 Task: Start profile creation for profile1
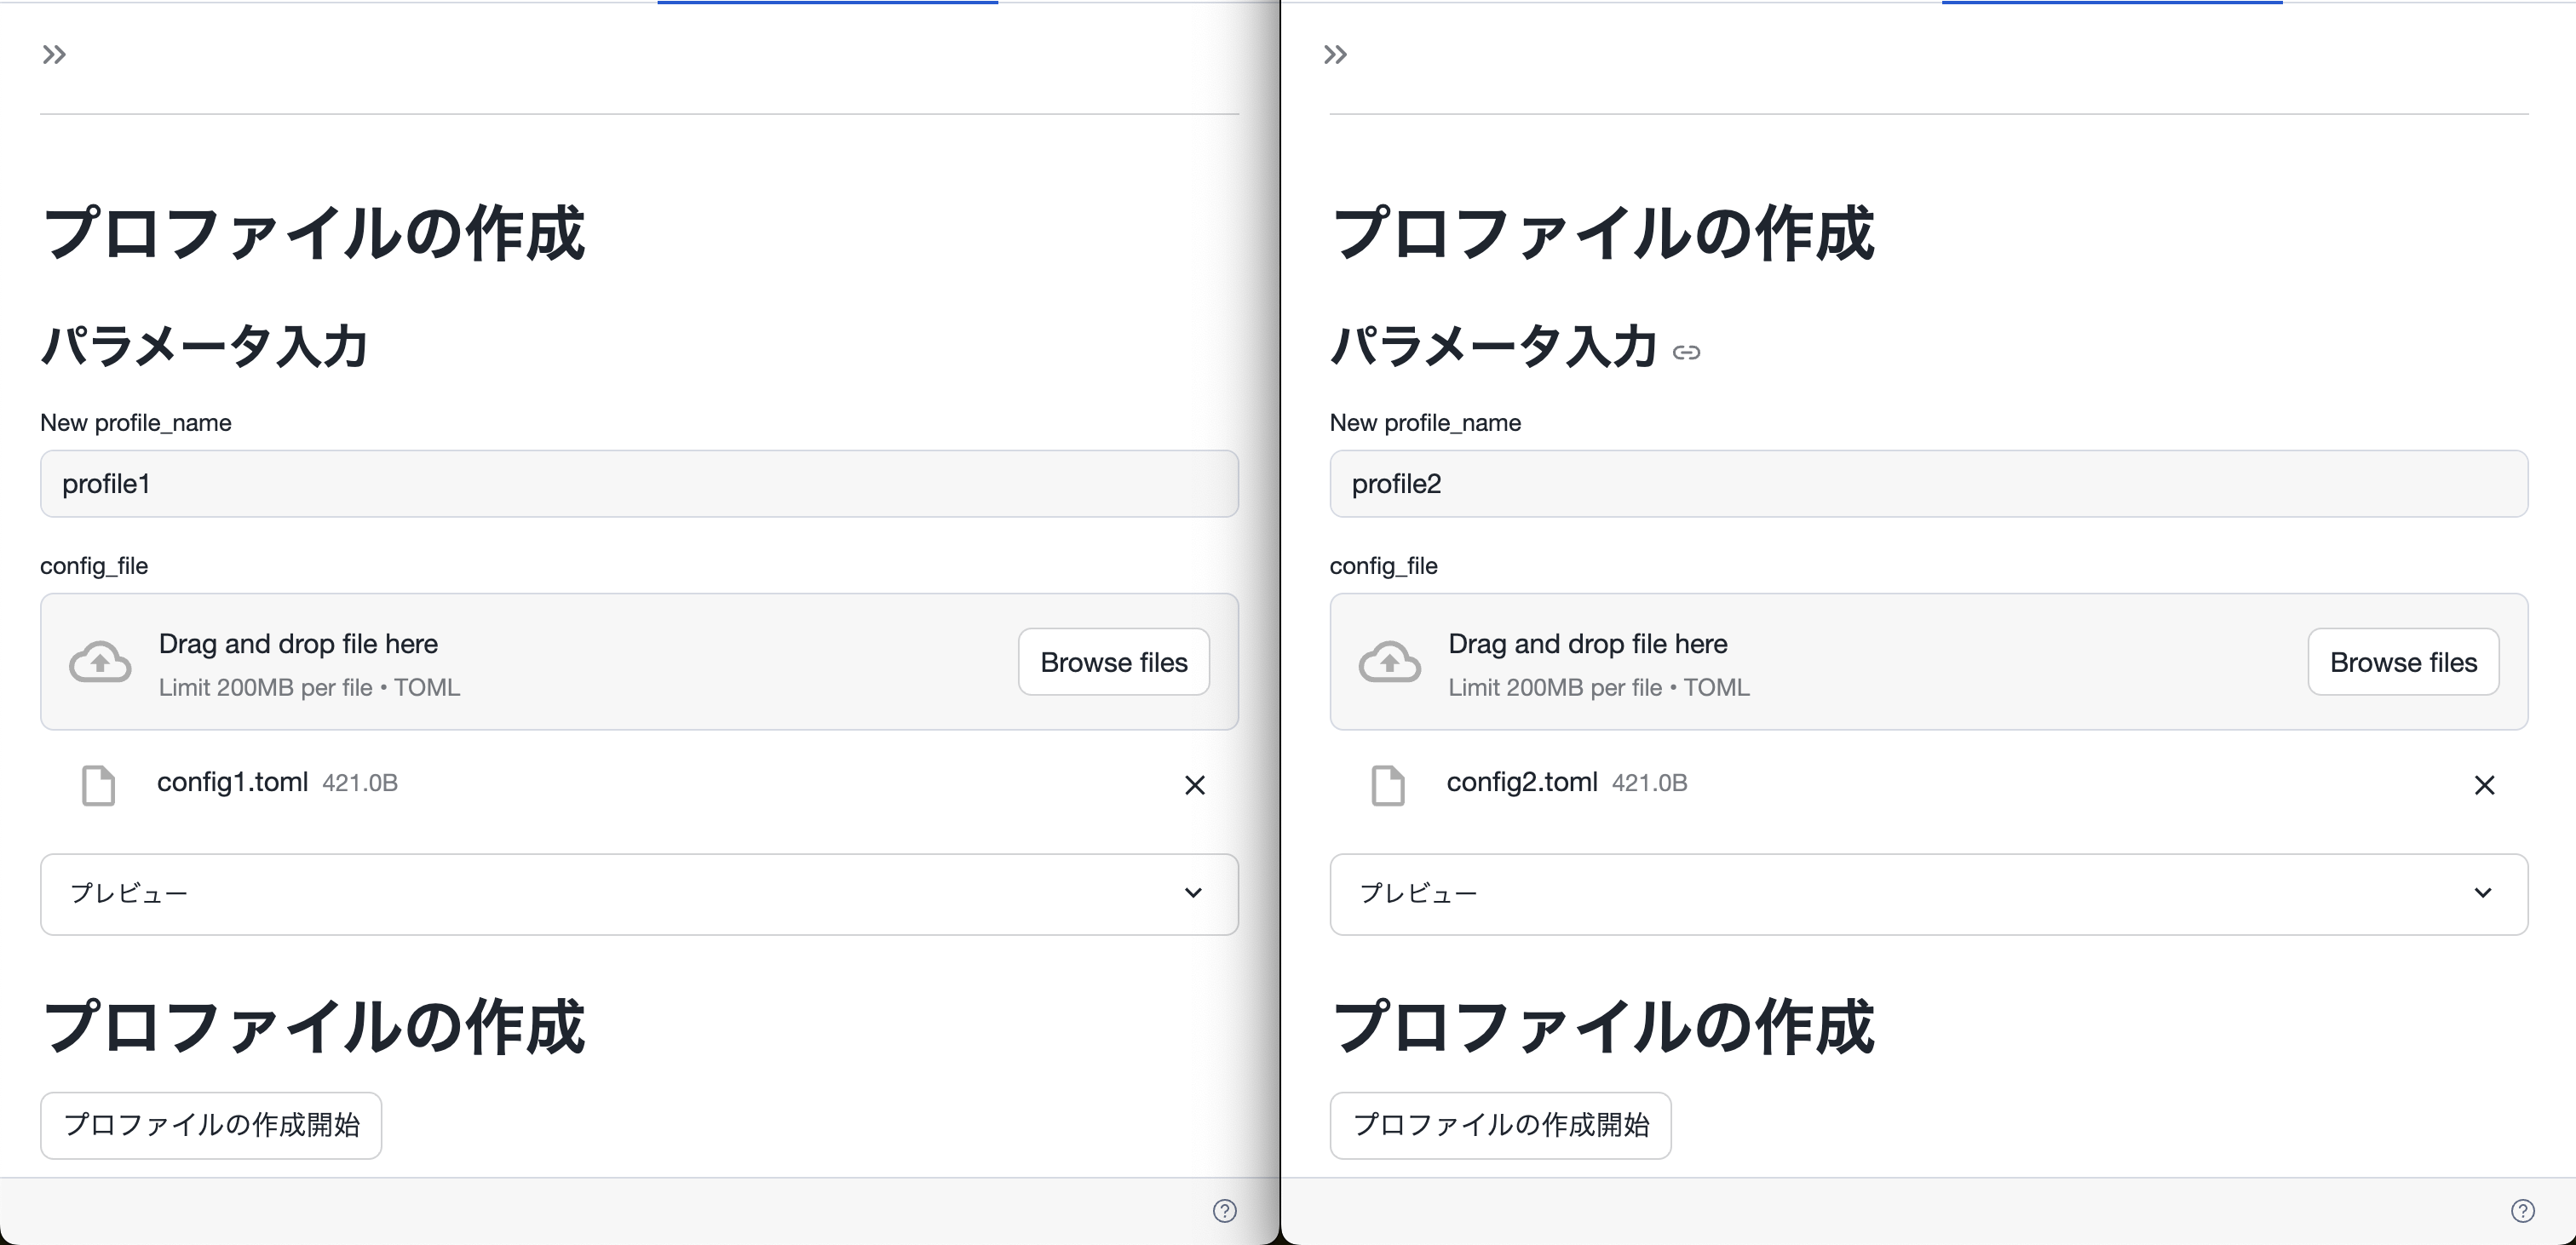pos(211,1125)
